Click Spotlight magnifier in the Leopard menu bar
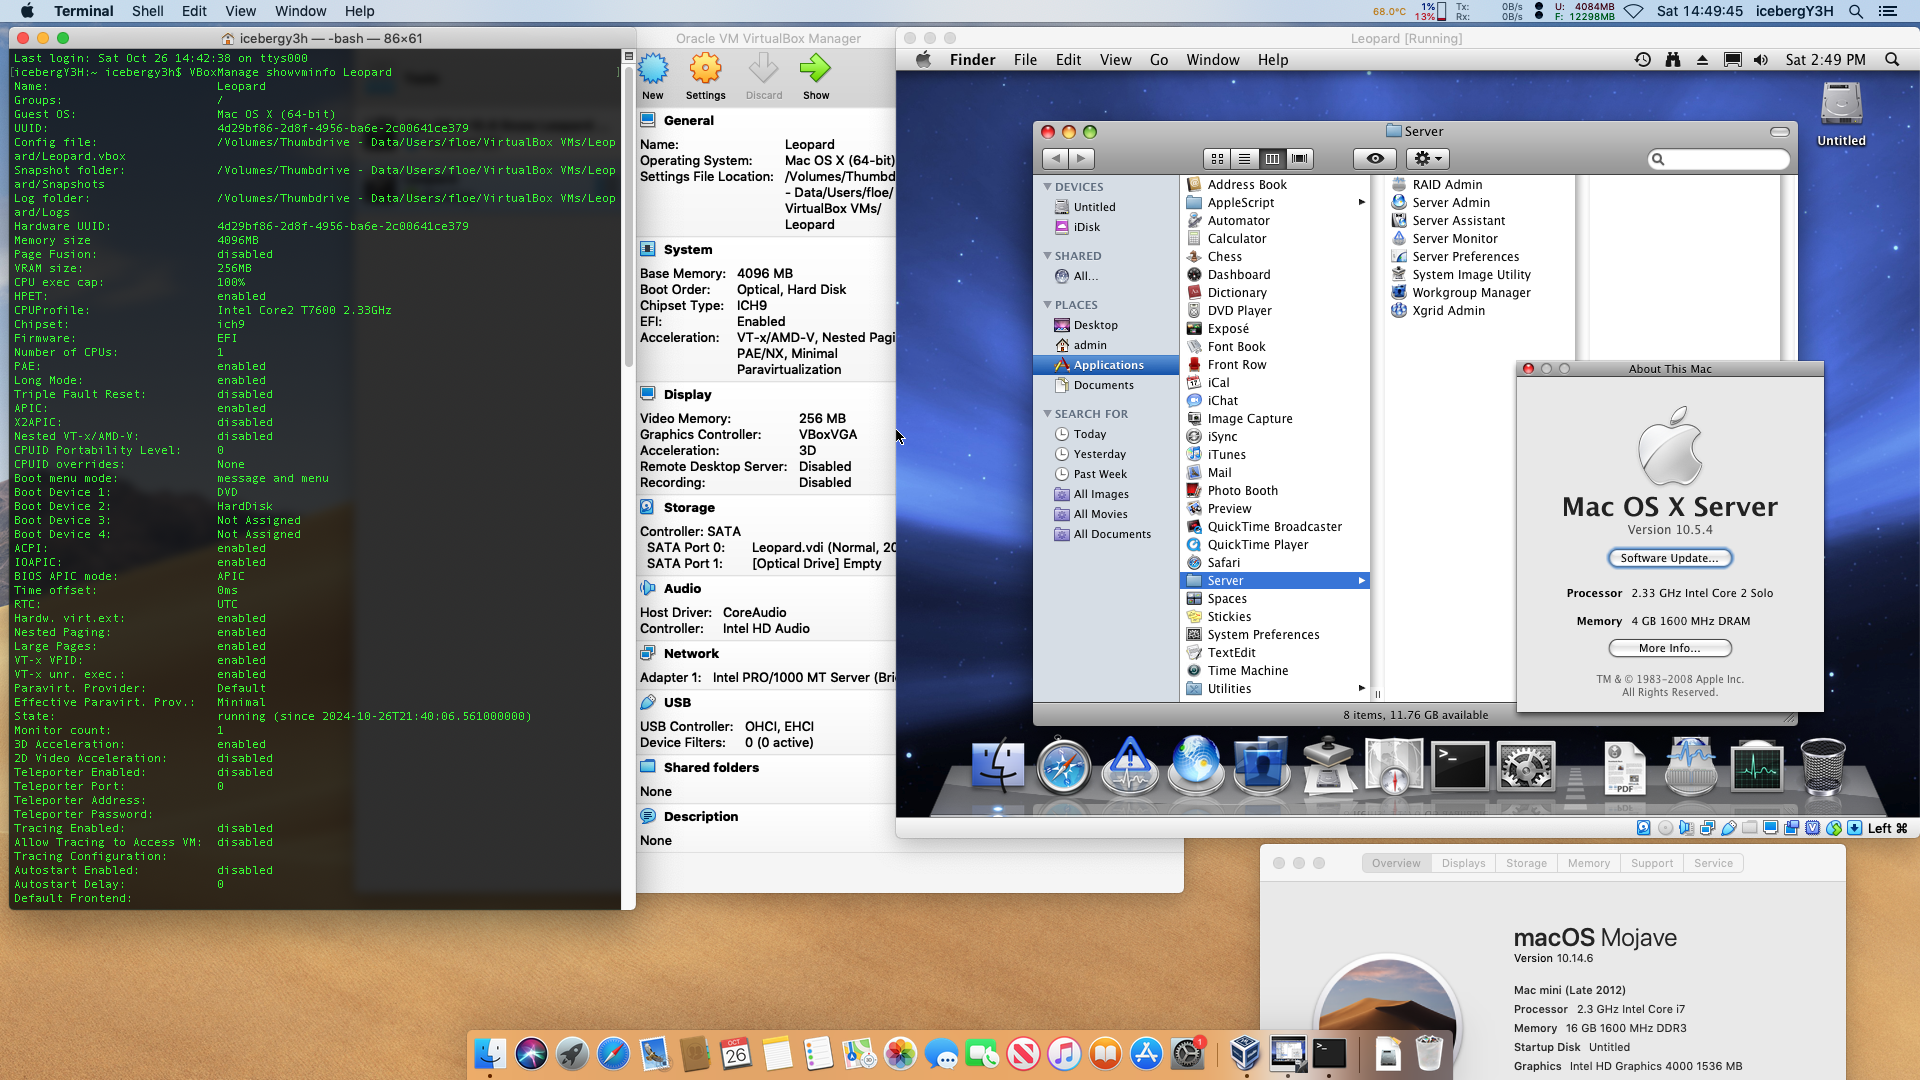This screenshot has height=1080, width=1920. point(1892,60)
